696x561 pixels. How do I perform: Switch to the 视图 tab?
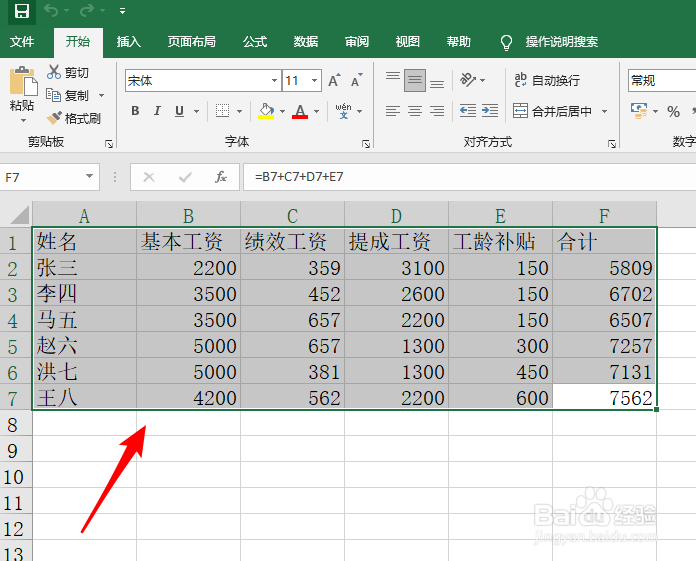tap(407, 42)
